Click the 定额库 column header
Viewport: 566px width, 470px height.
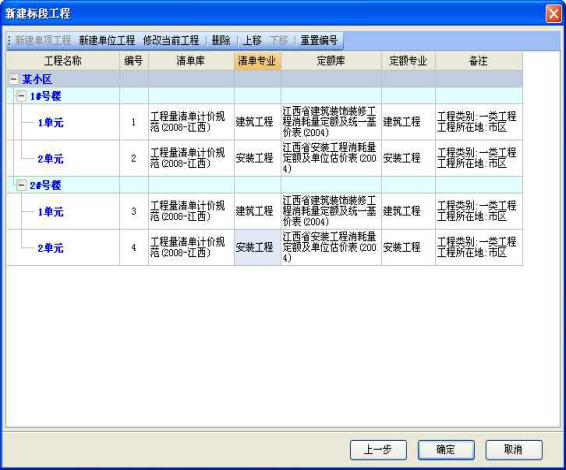point(331,61)
